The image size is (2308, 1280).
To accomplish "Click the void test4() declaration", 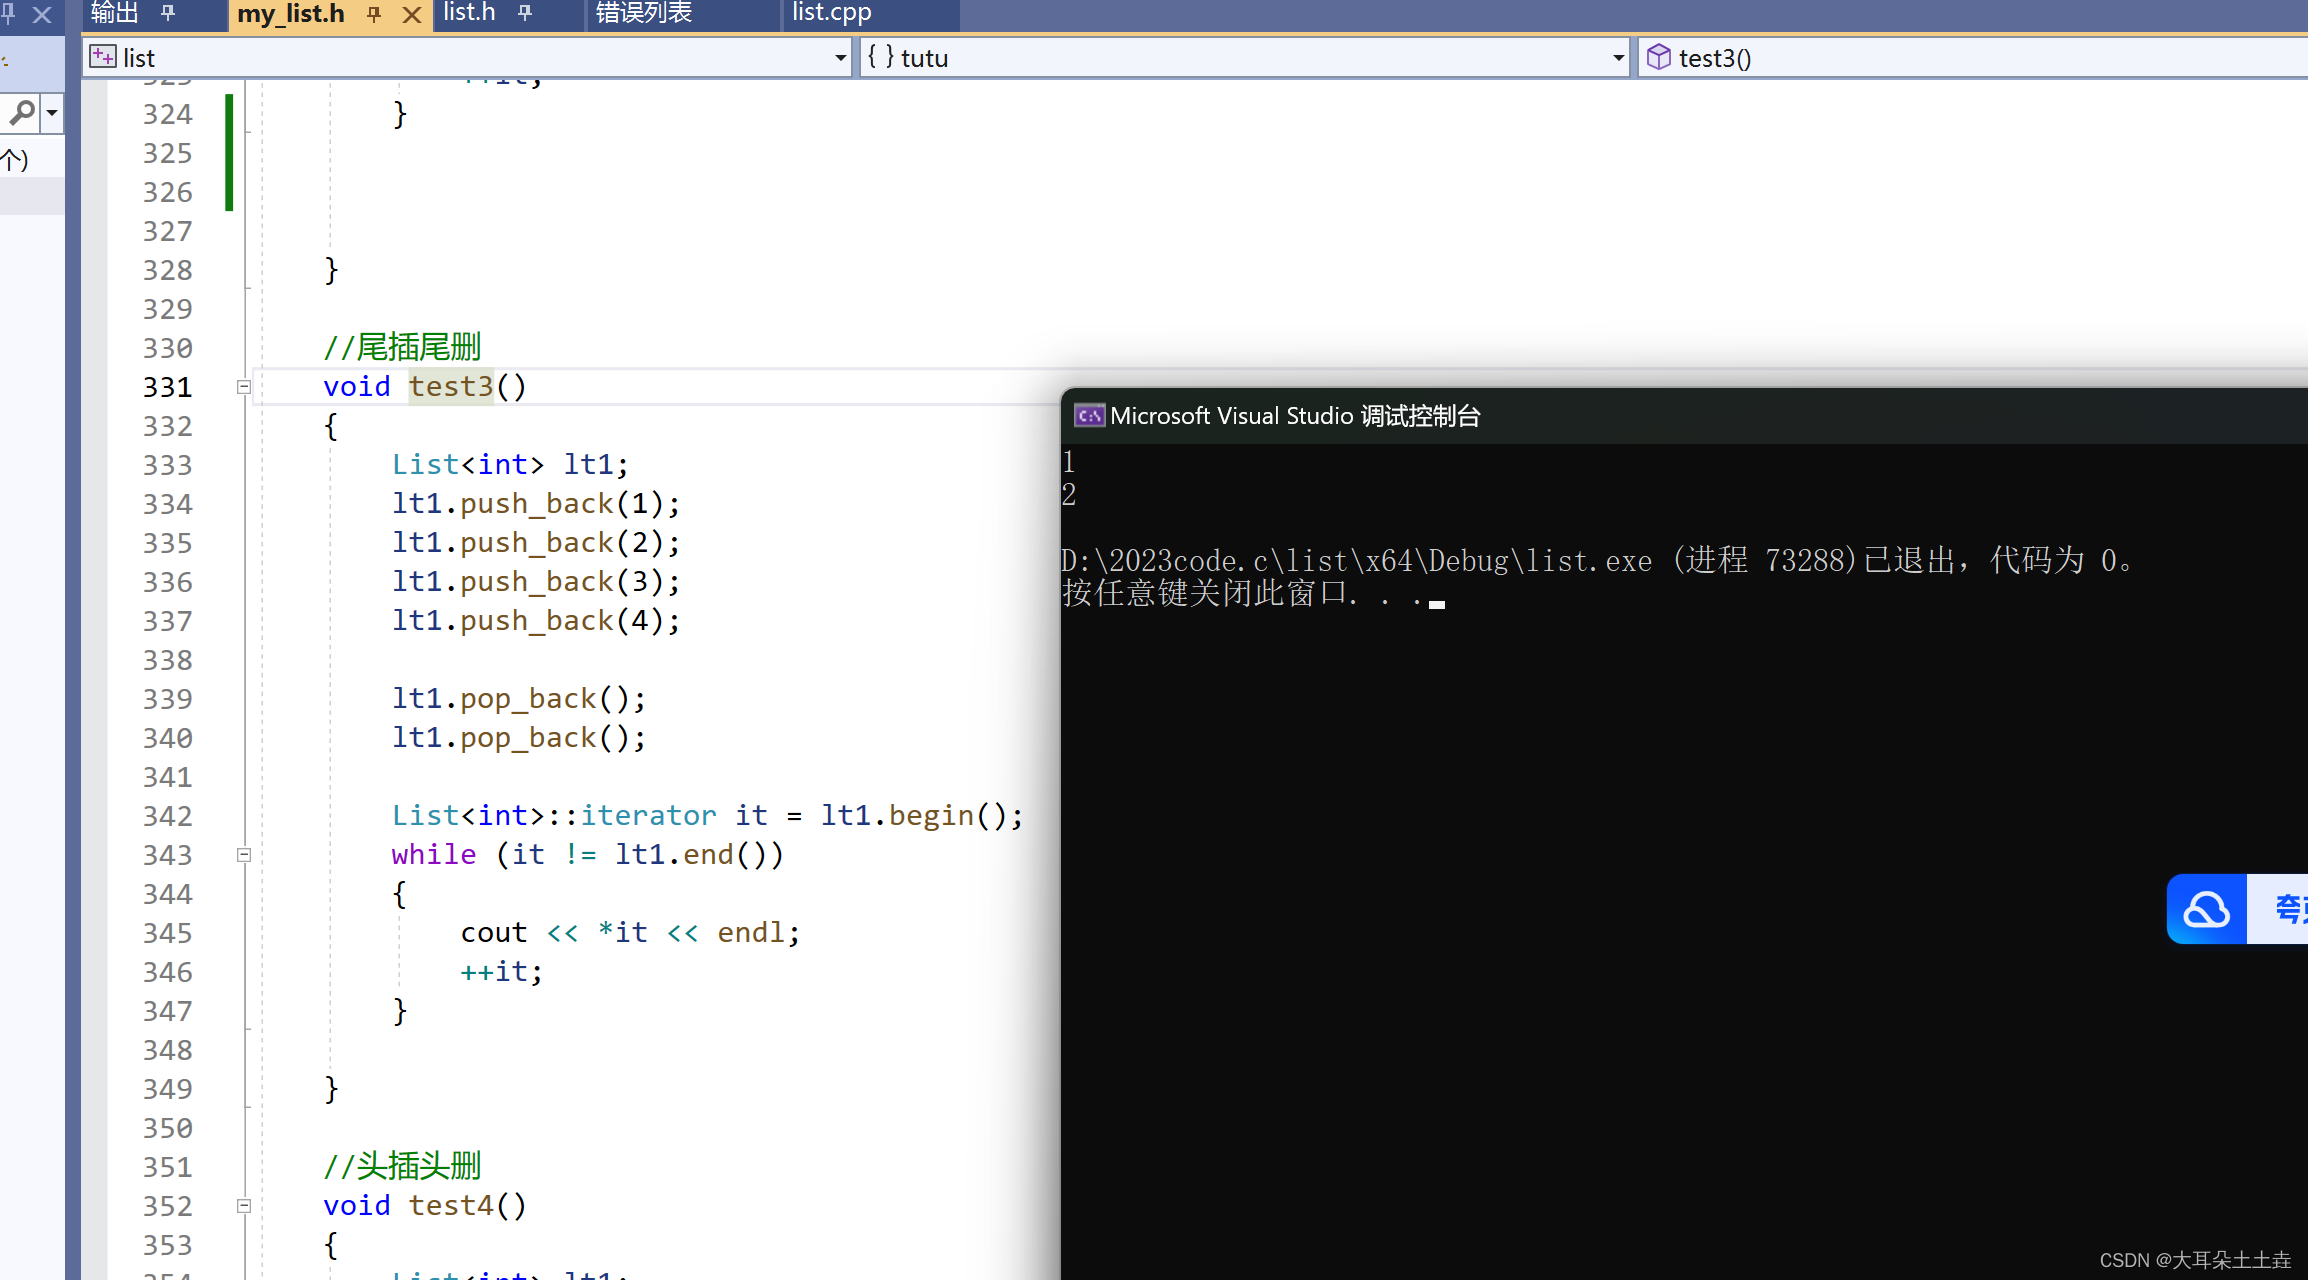I will (424, 1206).
